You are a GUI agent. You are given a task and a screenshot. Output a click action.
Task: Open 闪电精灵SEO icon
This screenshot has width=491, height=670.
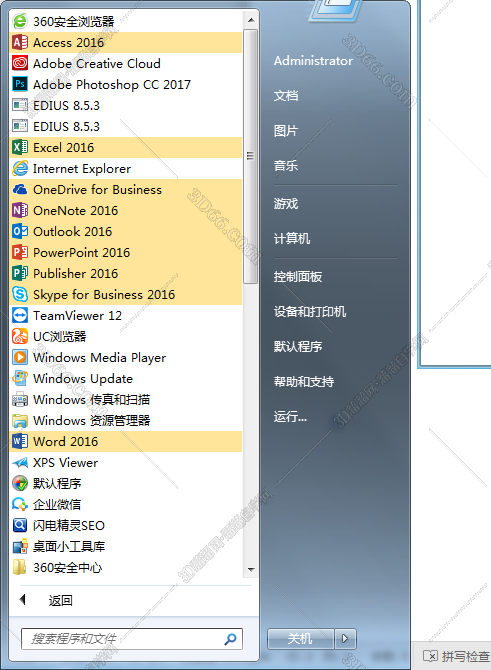tap(20, 525)
